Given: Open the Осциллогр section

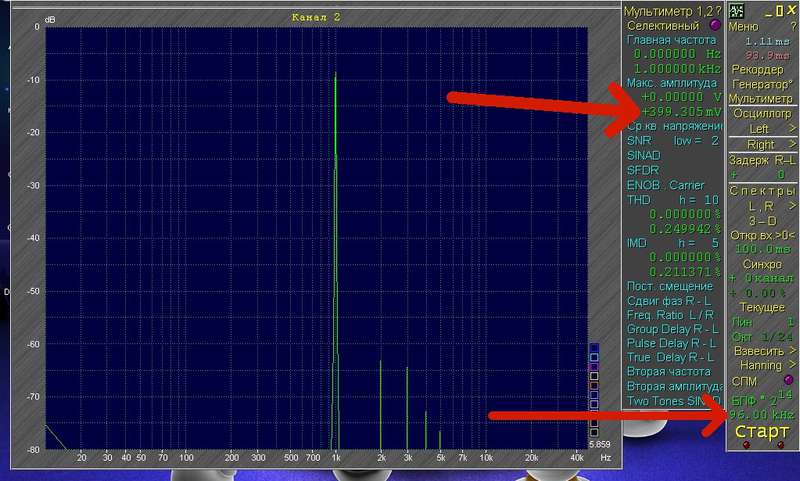Looking at the screenshot, I should [762, 113].
